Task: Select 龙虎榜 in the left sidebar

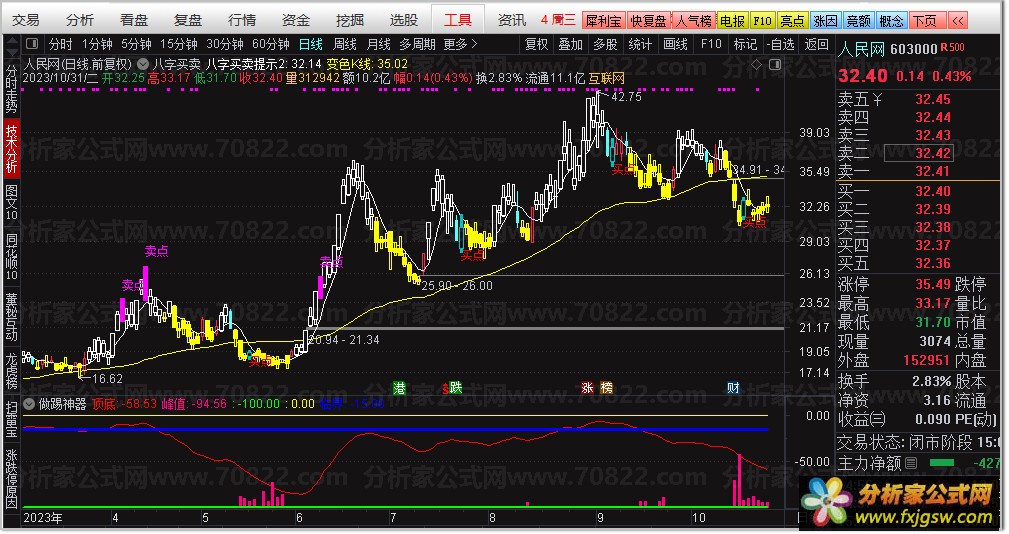Action: (12, 370)
